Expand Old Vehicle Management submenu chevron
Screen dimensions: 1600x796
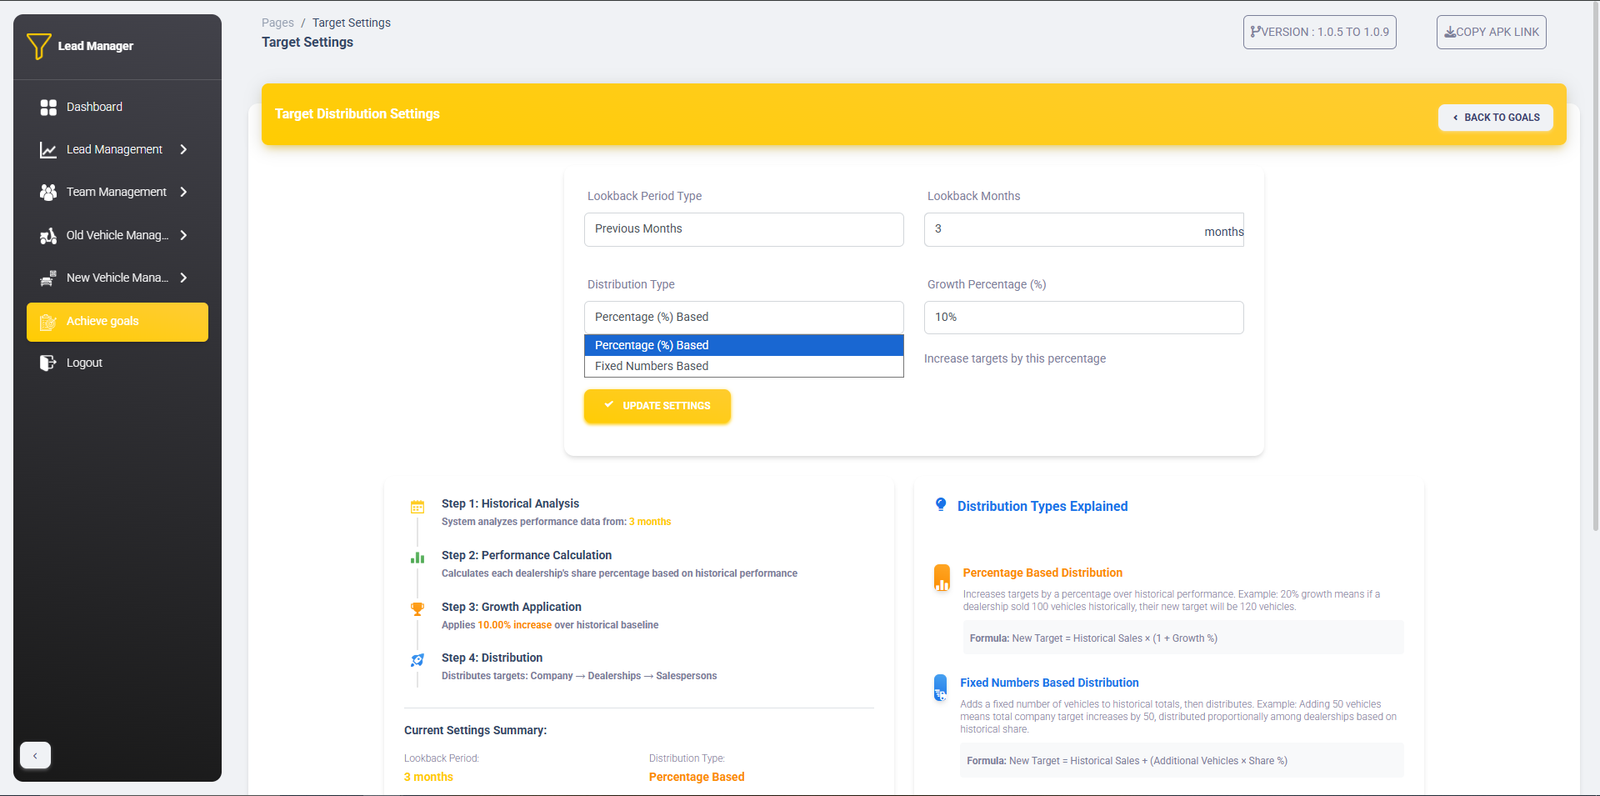184,236
